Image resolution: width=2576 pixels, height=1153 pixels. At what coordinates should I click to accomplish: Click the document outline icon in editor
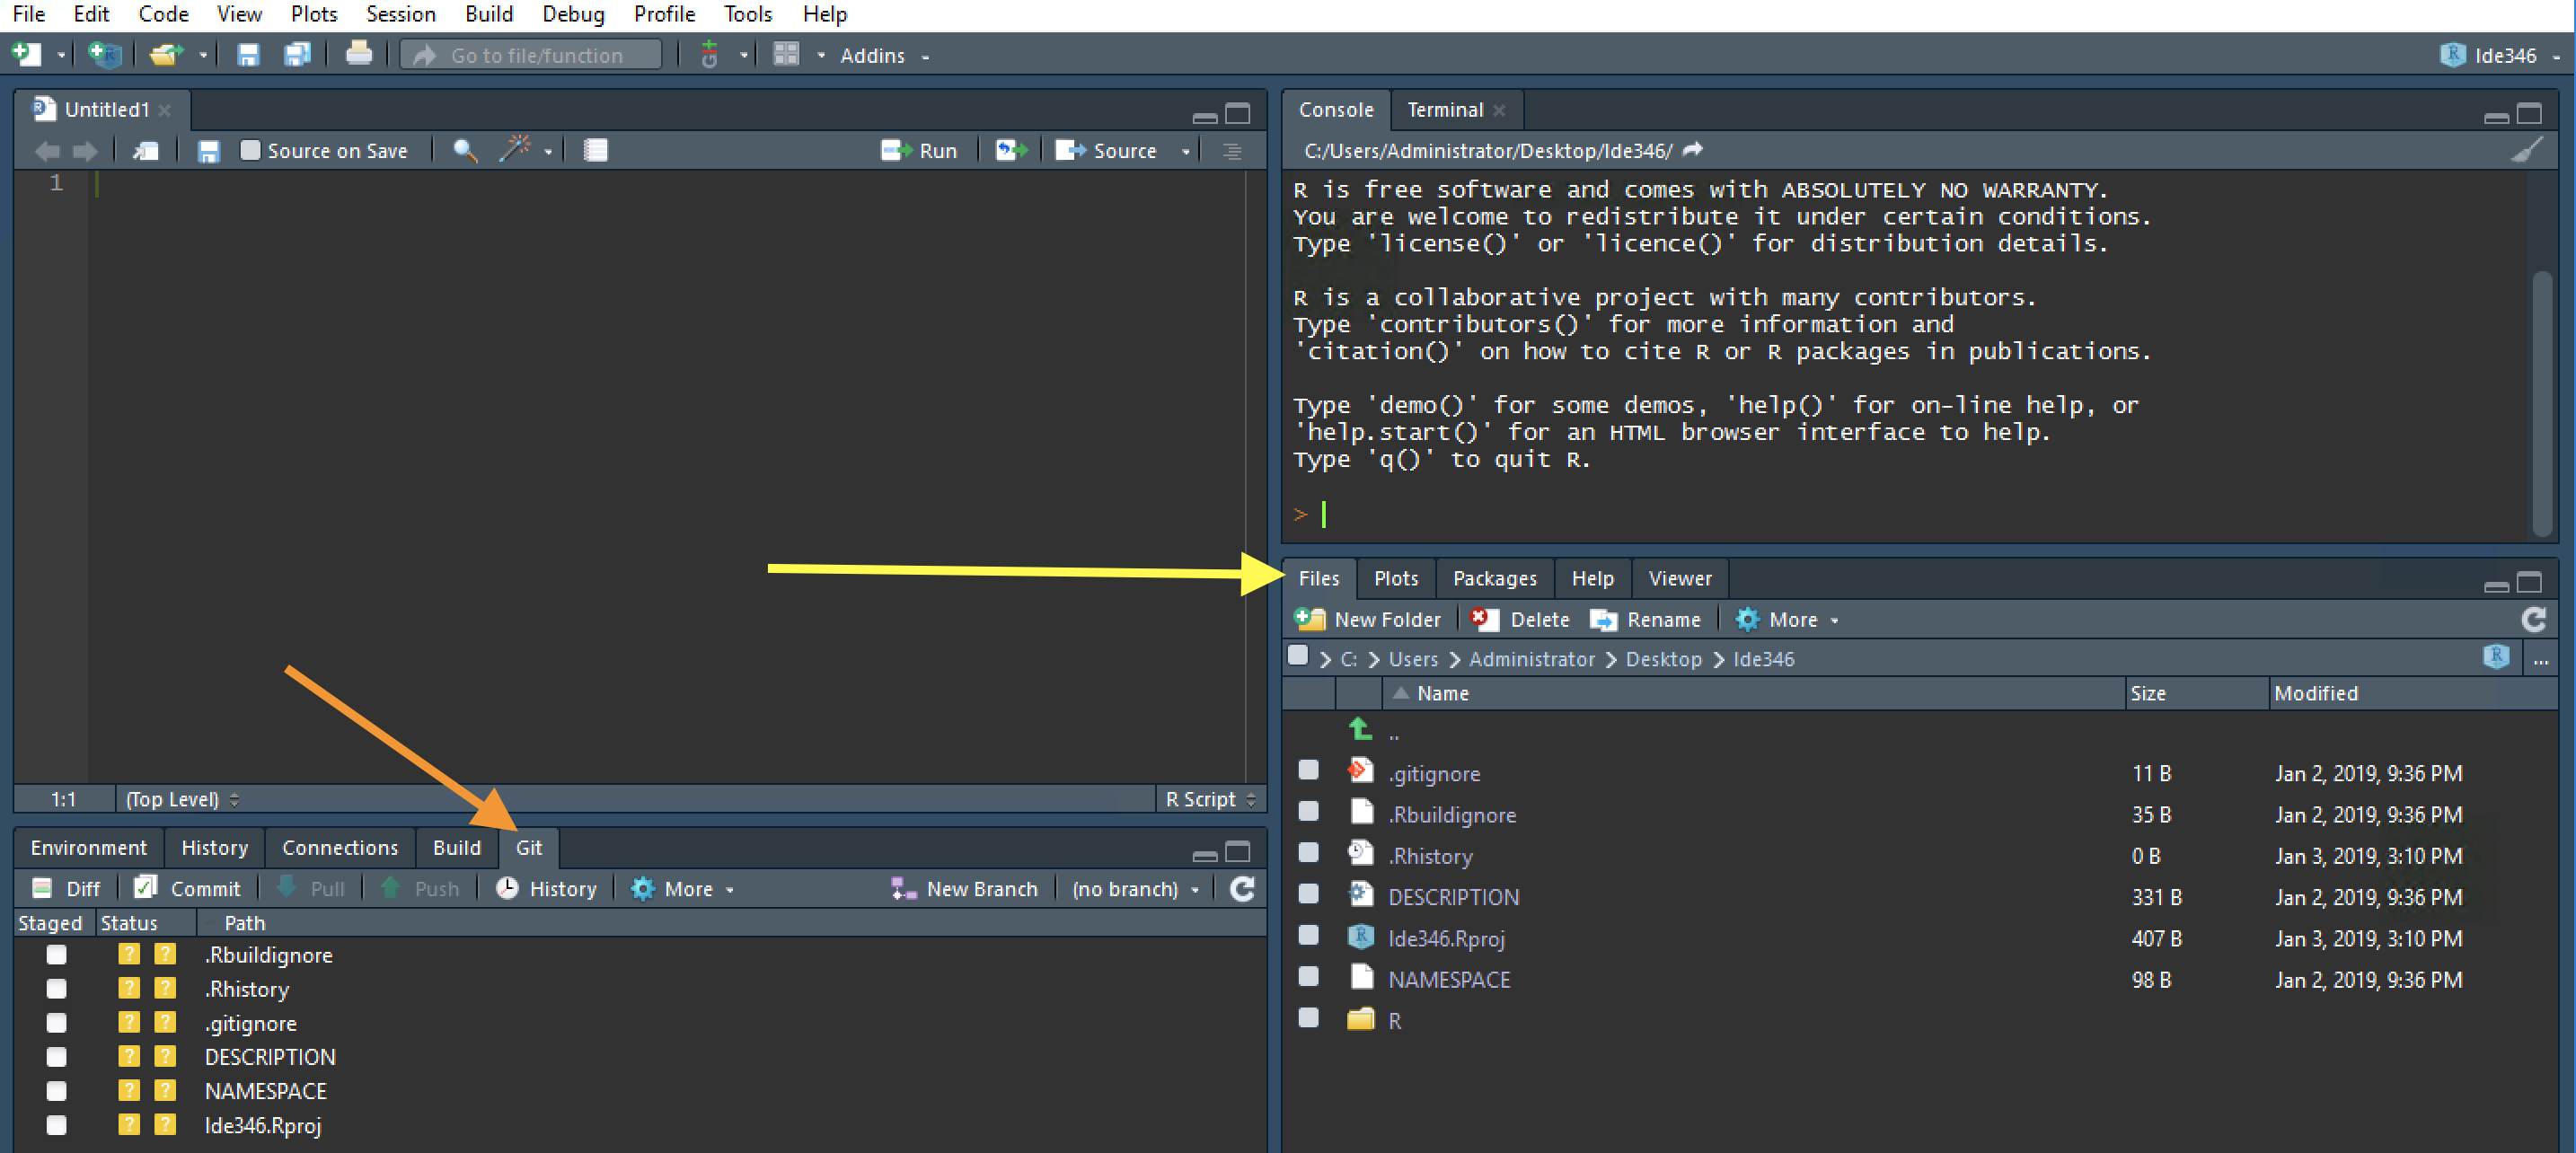[1232, 151]
